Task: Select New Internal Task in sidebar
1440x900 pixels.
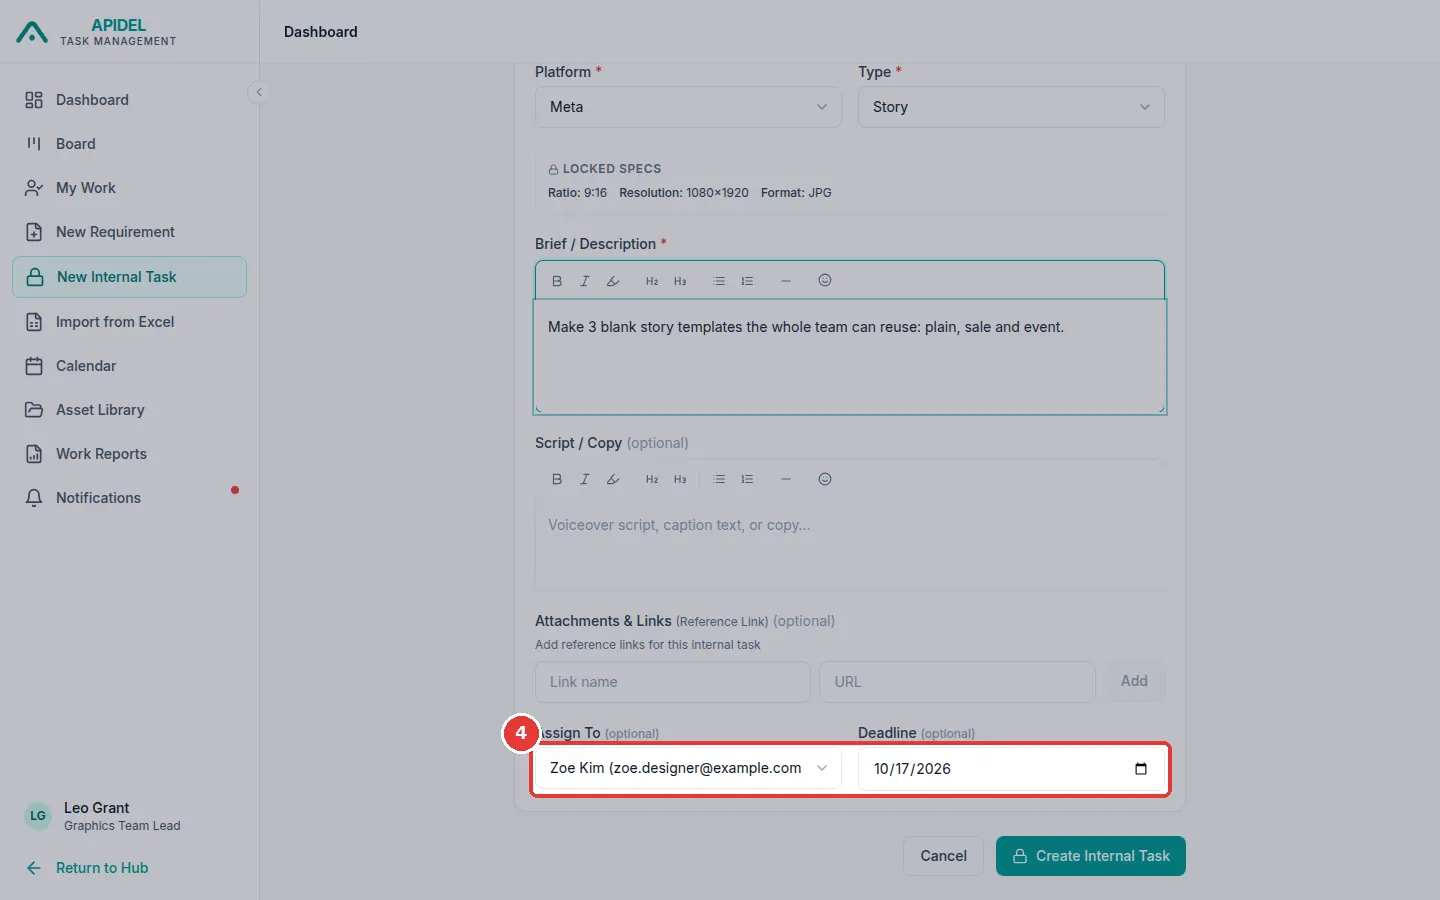Action: point(129,277)
